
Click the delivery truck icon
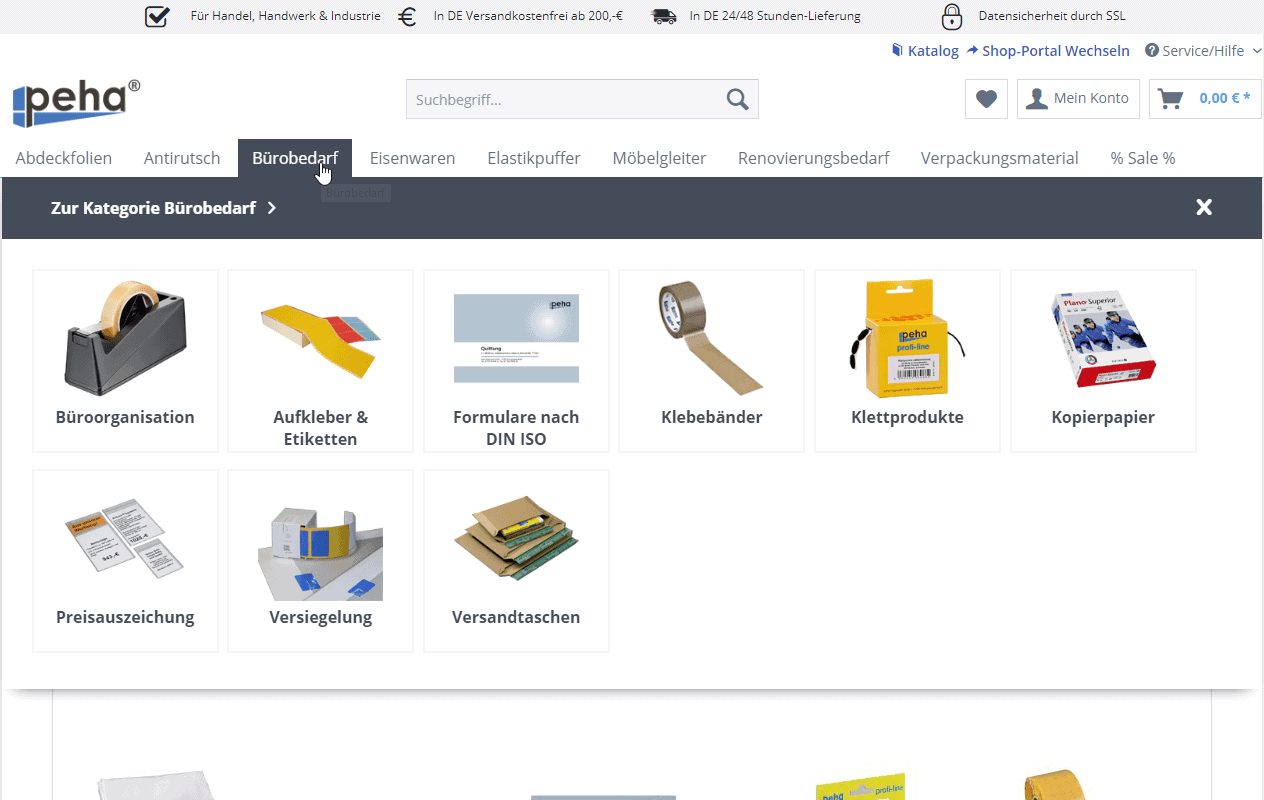663,16
